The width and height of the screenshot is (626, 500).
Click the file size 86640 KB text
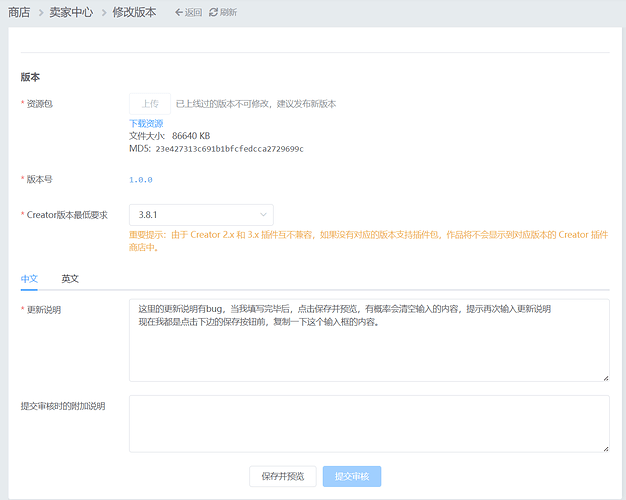pyautogui.click(x=191, y=136)
